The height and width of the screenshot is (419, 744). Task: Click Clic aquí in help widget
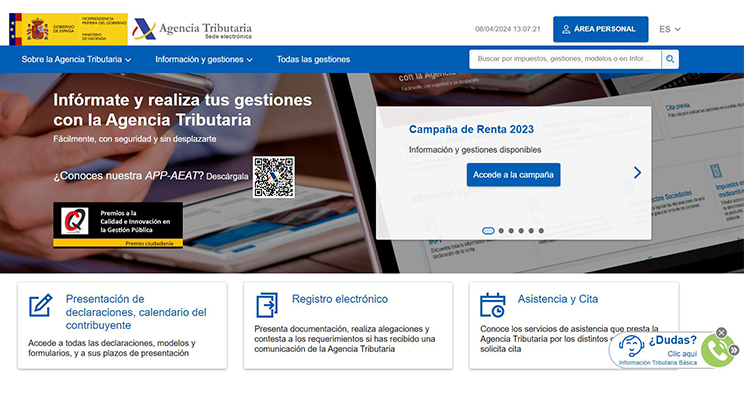click(x=682, y=354)
